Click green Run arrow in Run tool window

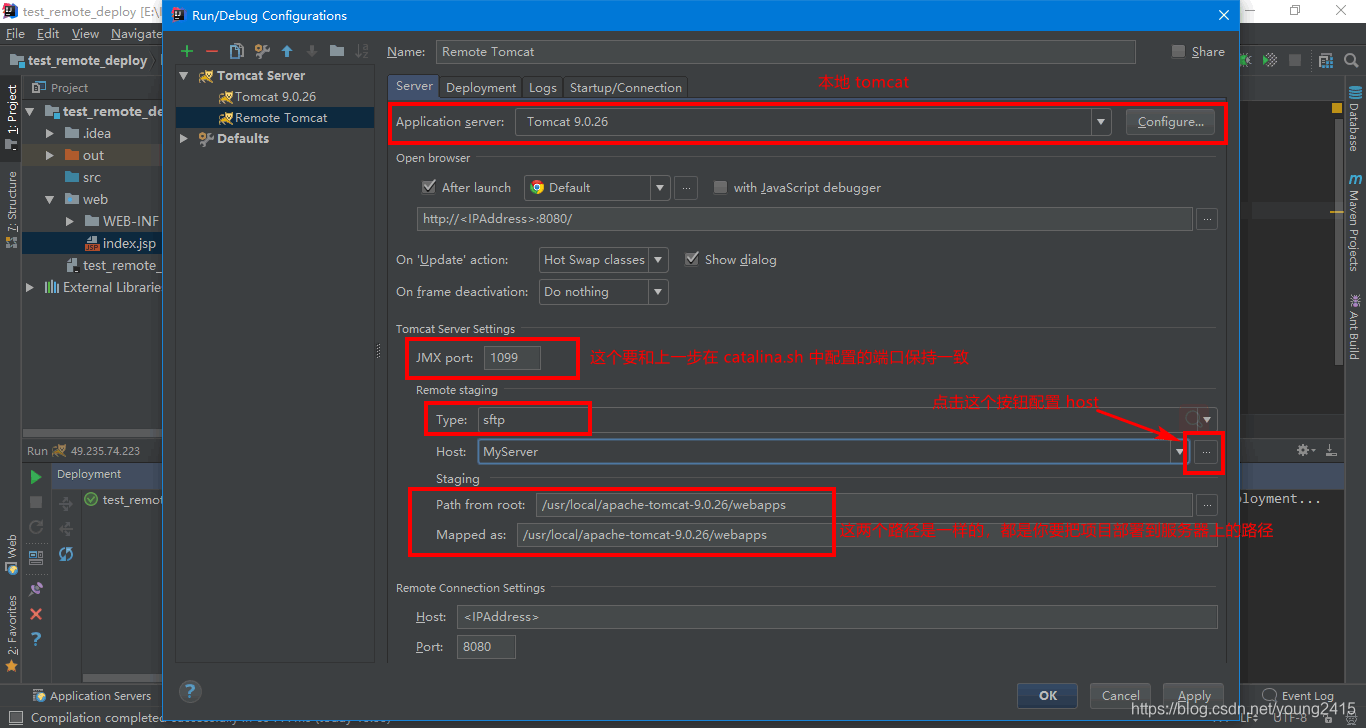tap(36, 477)
